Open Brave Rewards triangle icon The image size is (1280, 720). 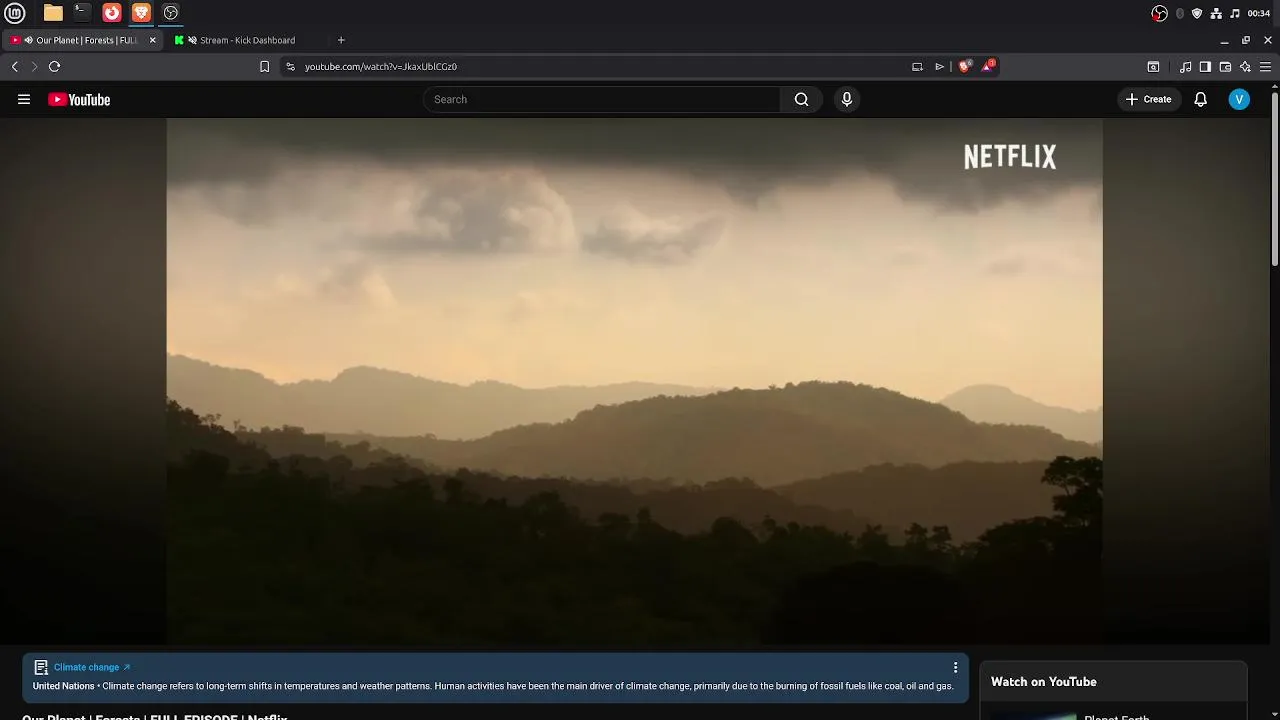click(x=988, y=66)
